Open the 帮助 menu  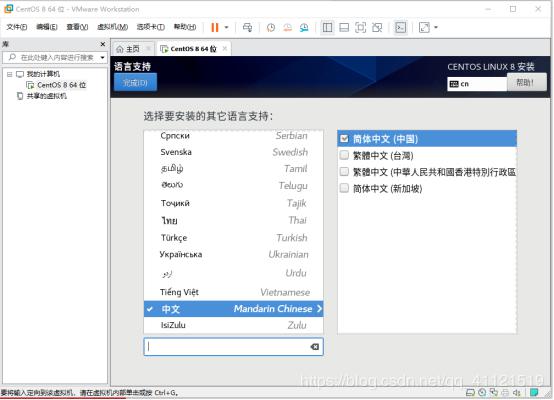pos(184,27)
